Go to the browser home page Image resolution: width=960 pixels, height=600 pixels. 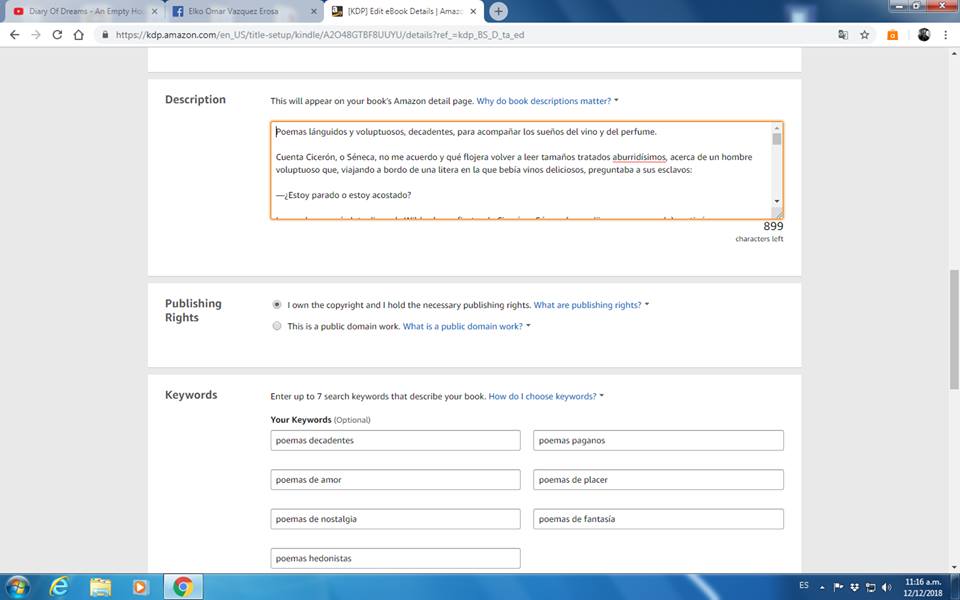click(79, 34)
